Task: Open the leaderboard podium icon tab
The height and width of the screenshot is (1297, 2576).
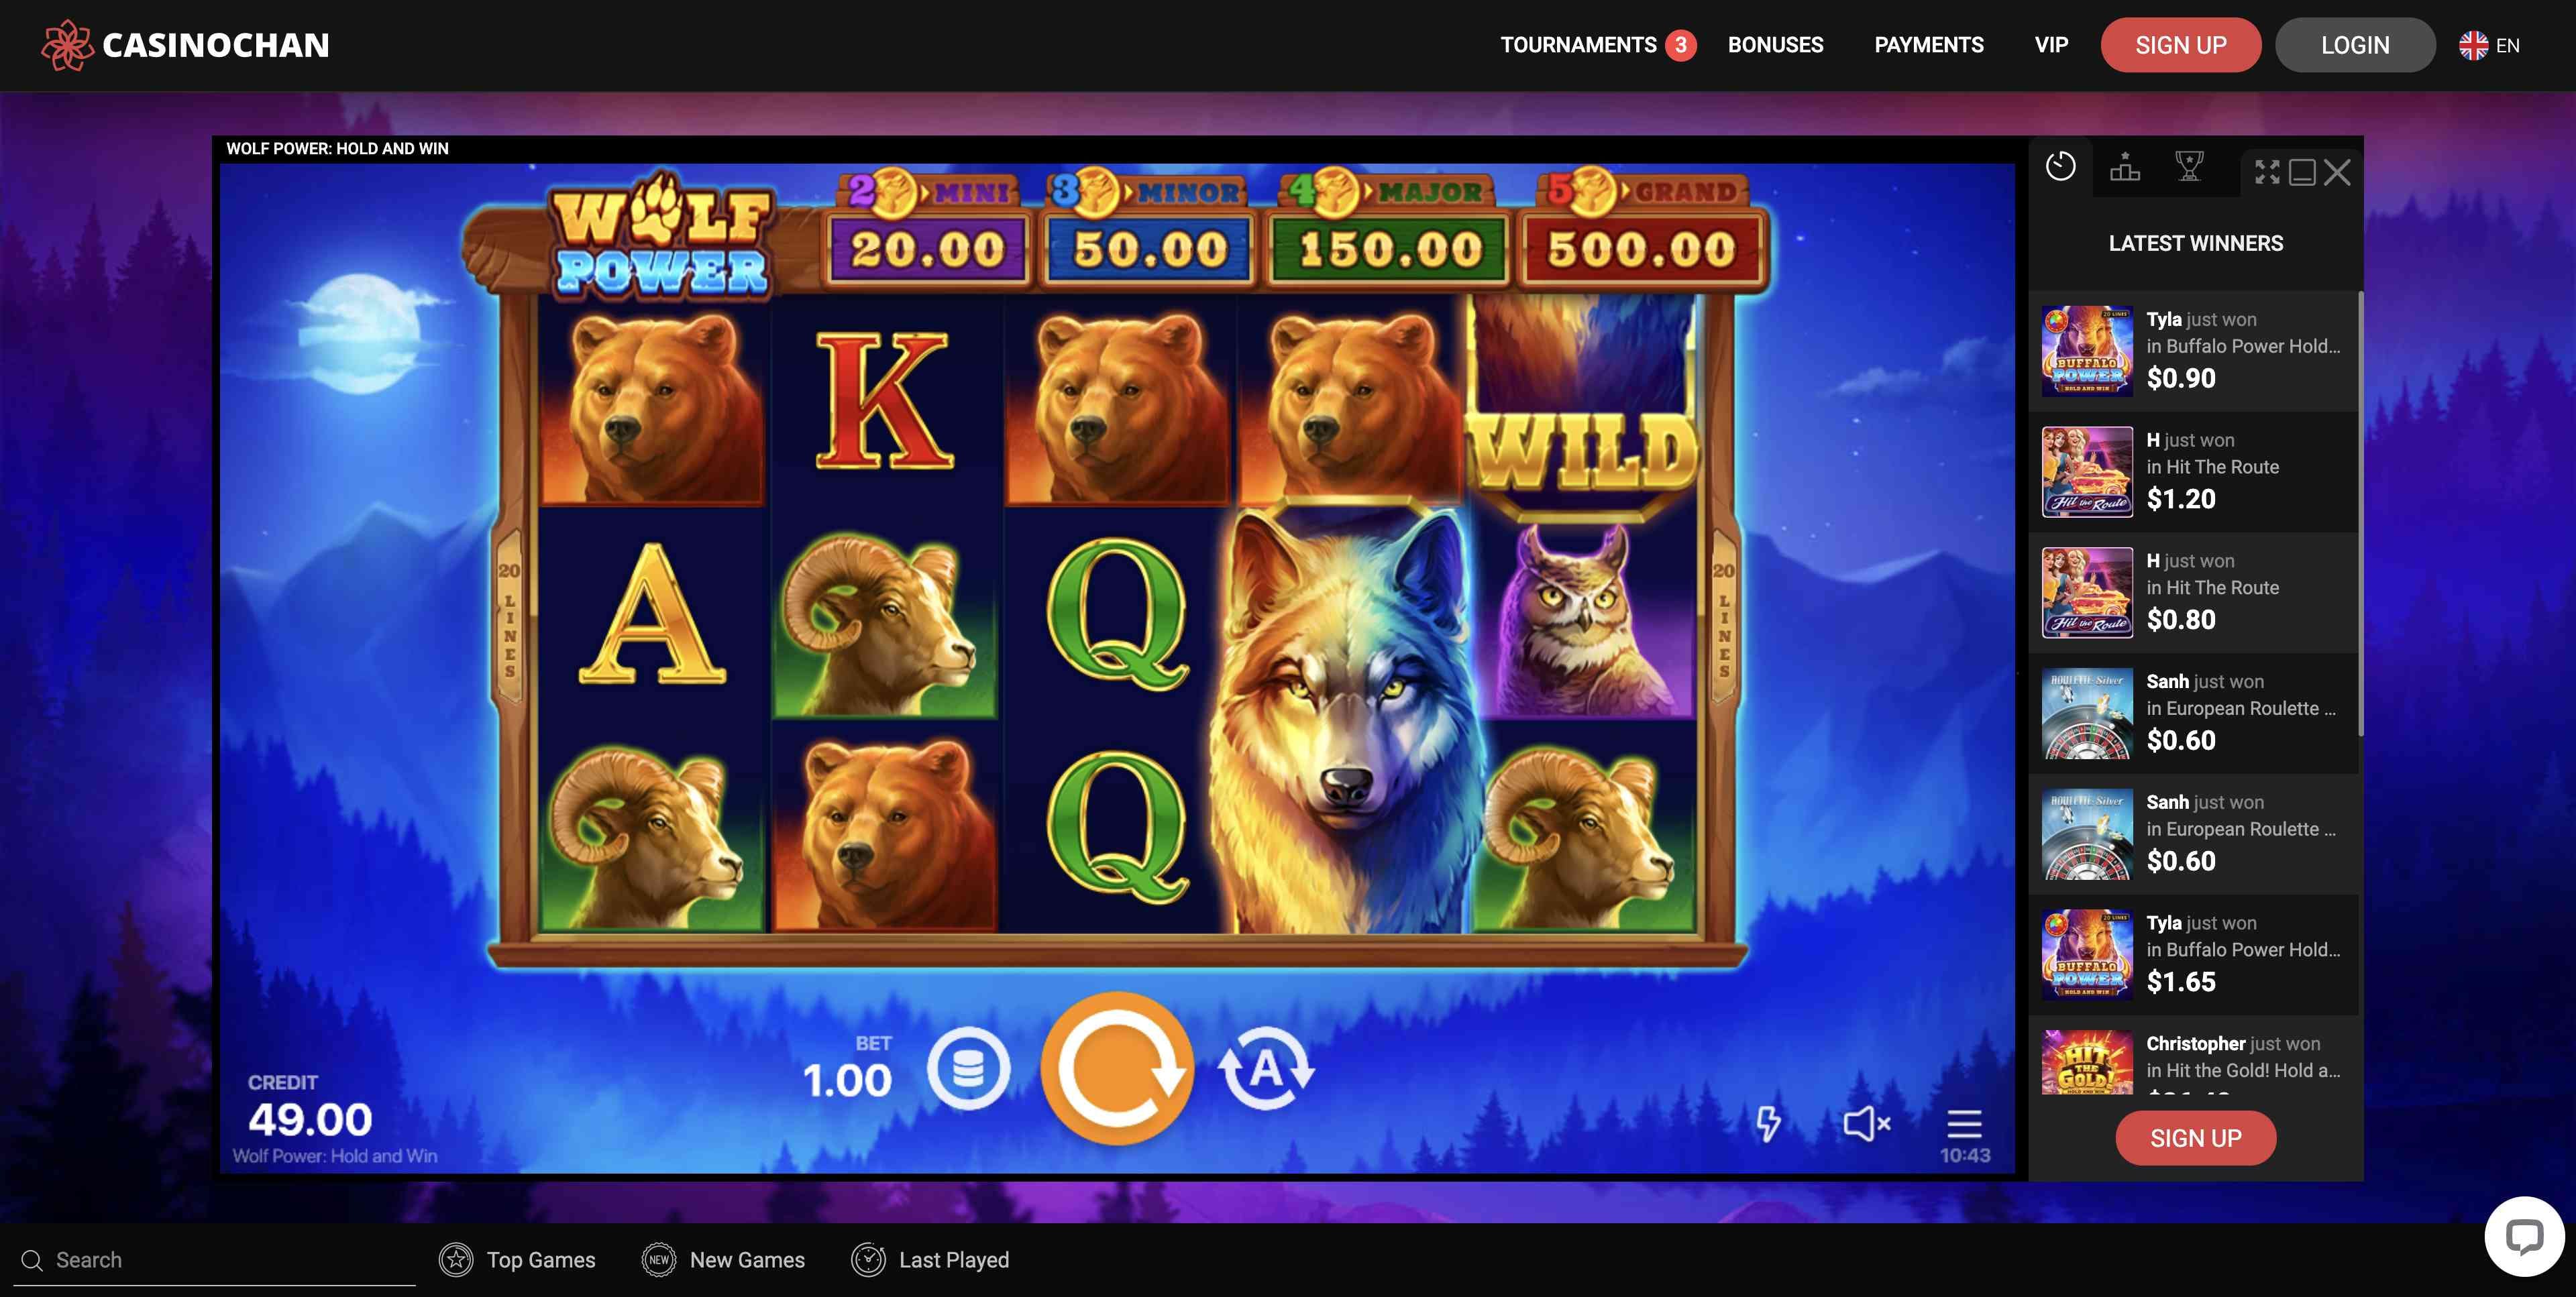Action: (x=2125, y=166)
